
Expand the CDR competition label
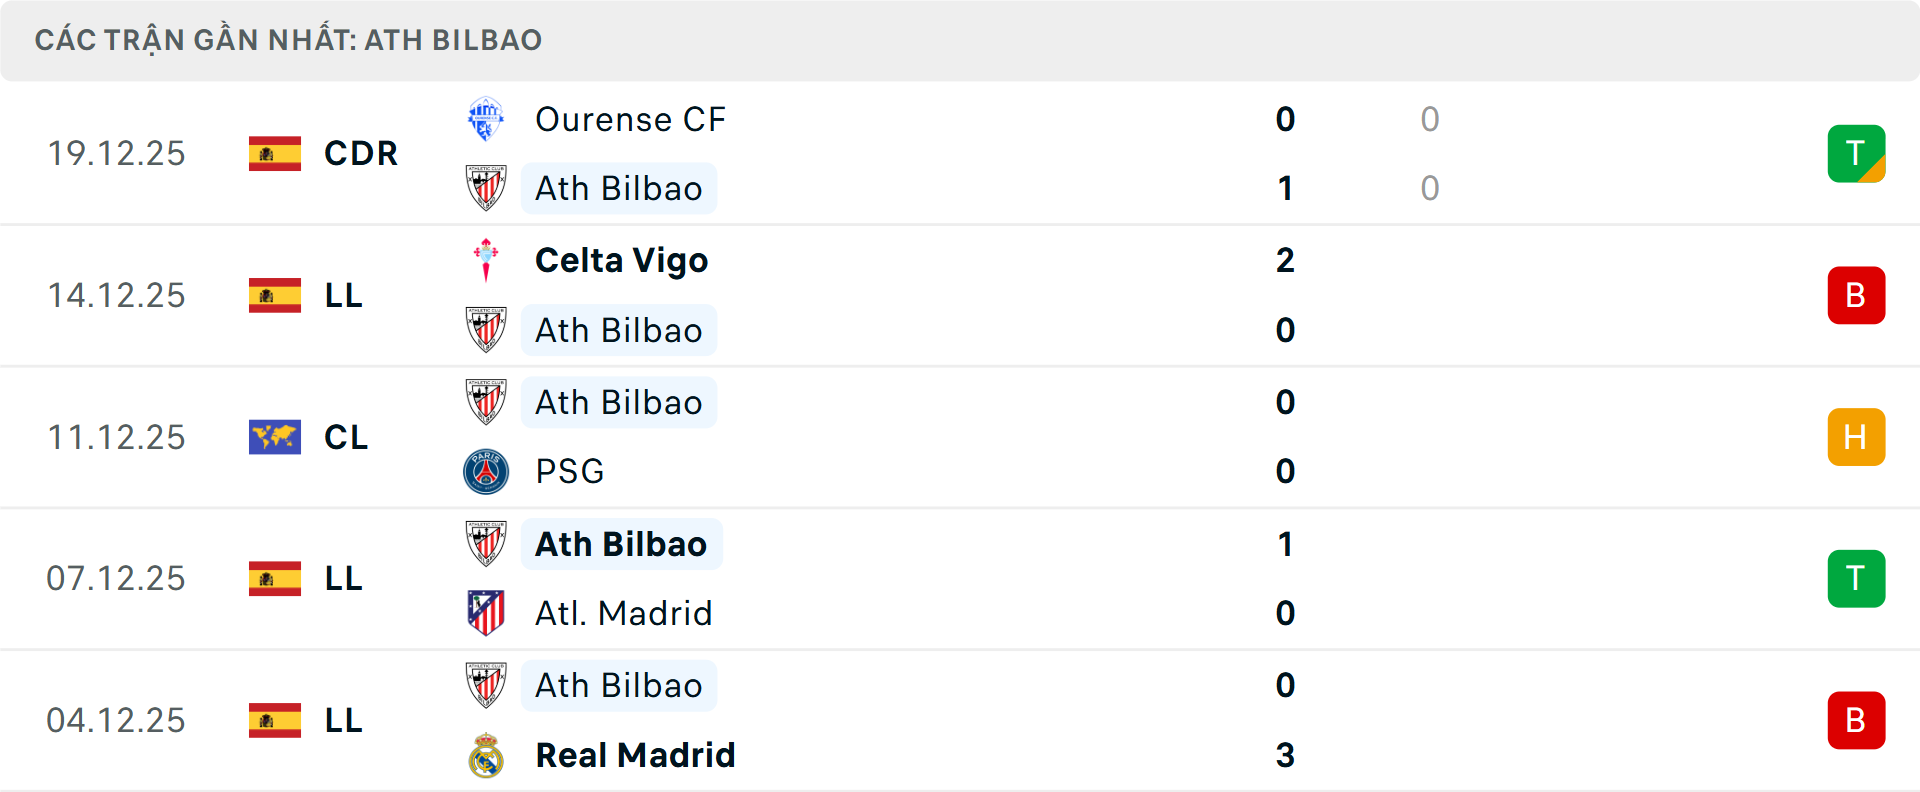[360, 153]
